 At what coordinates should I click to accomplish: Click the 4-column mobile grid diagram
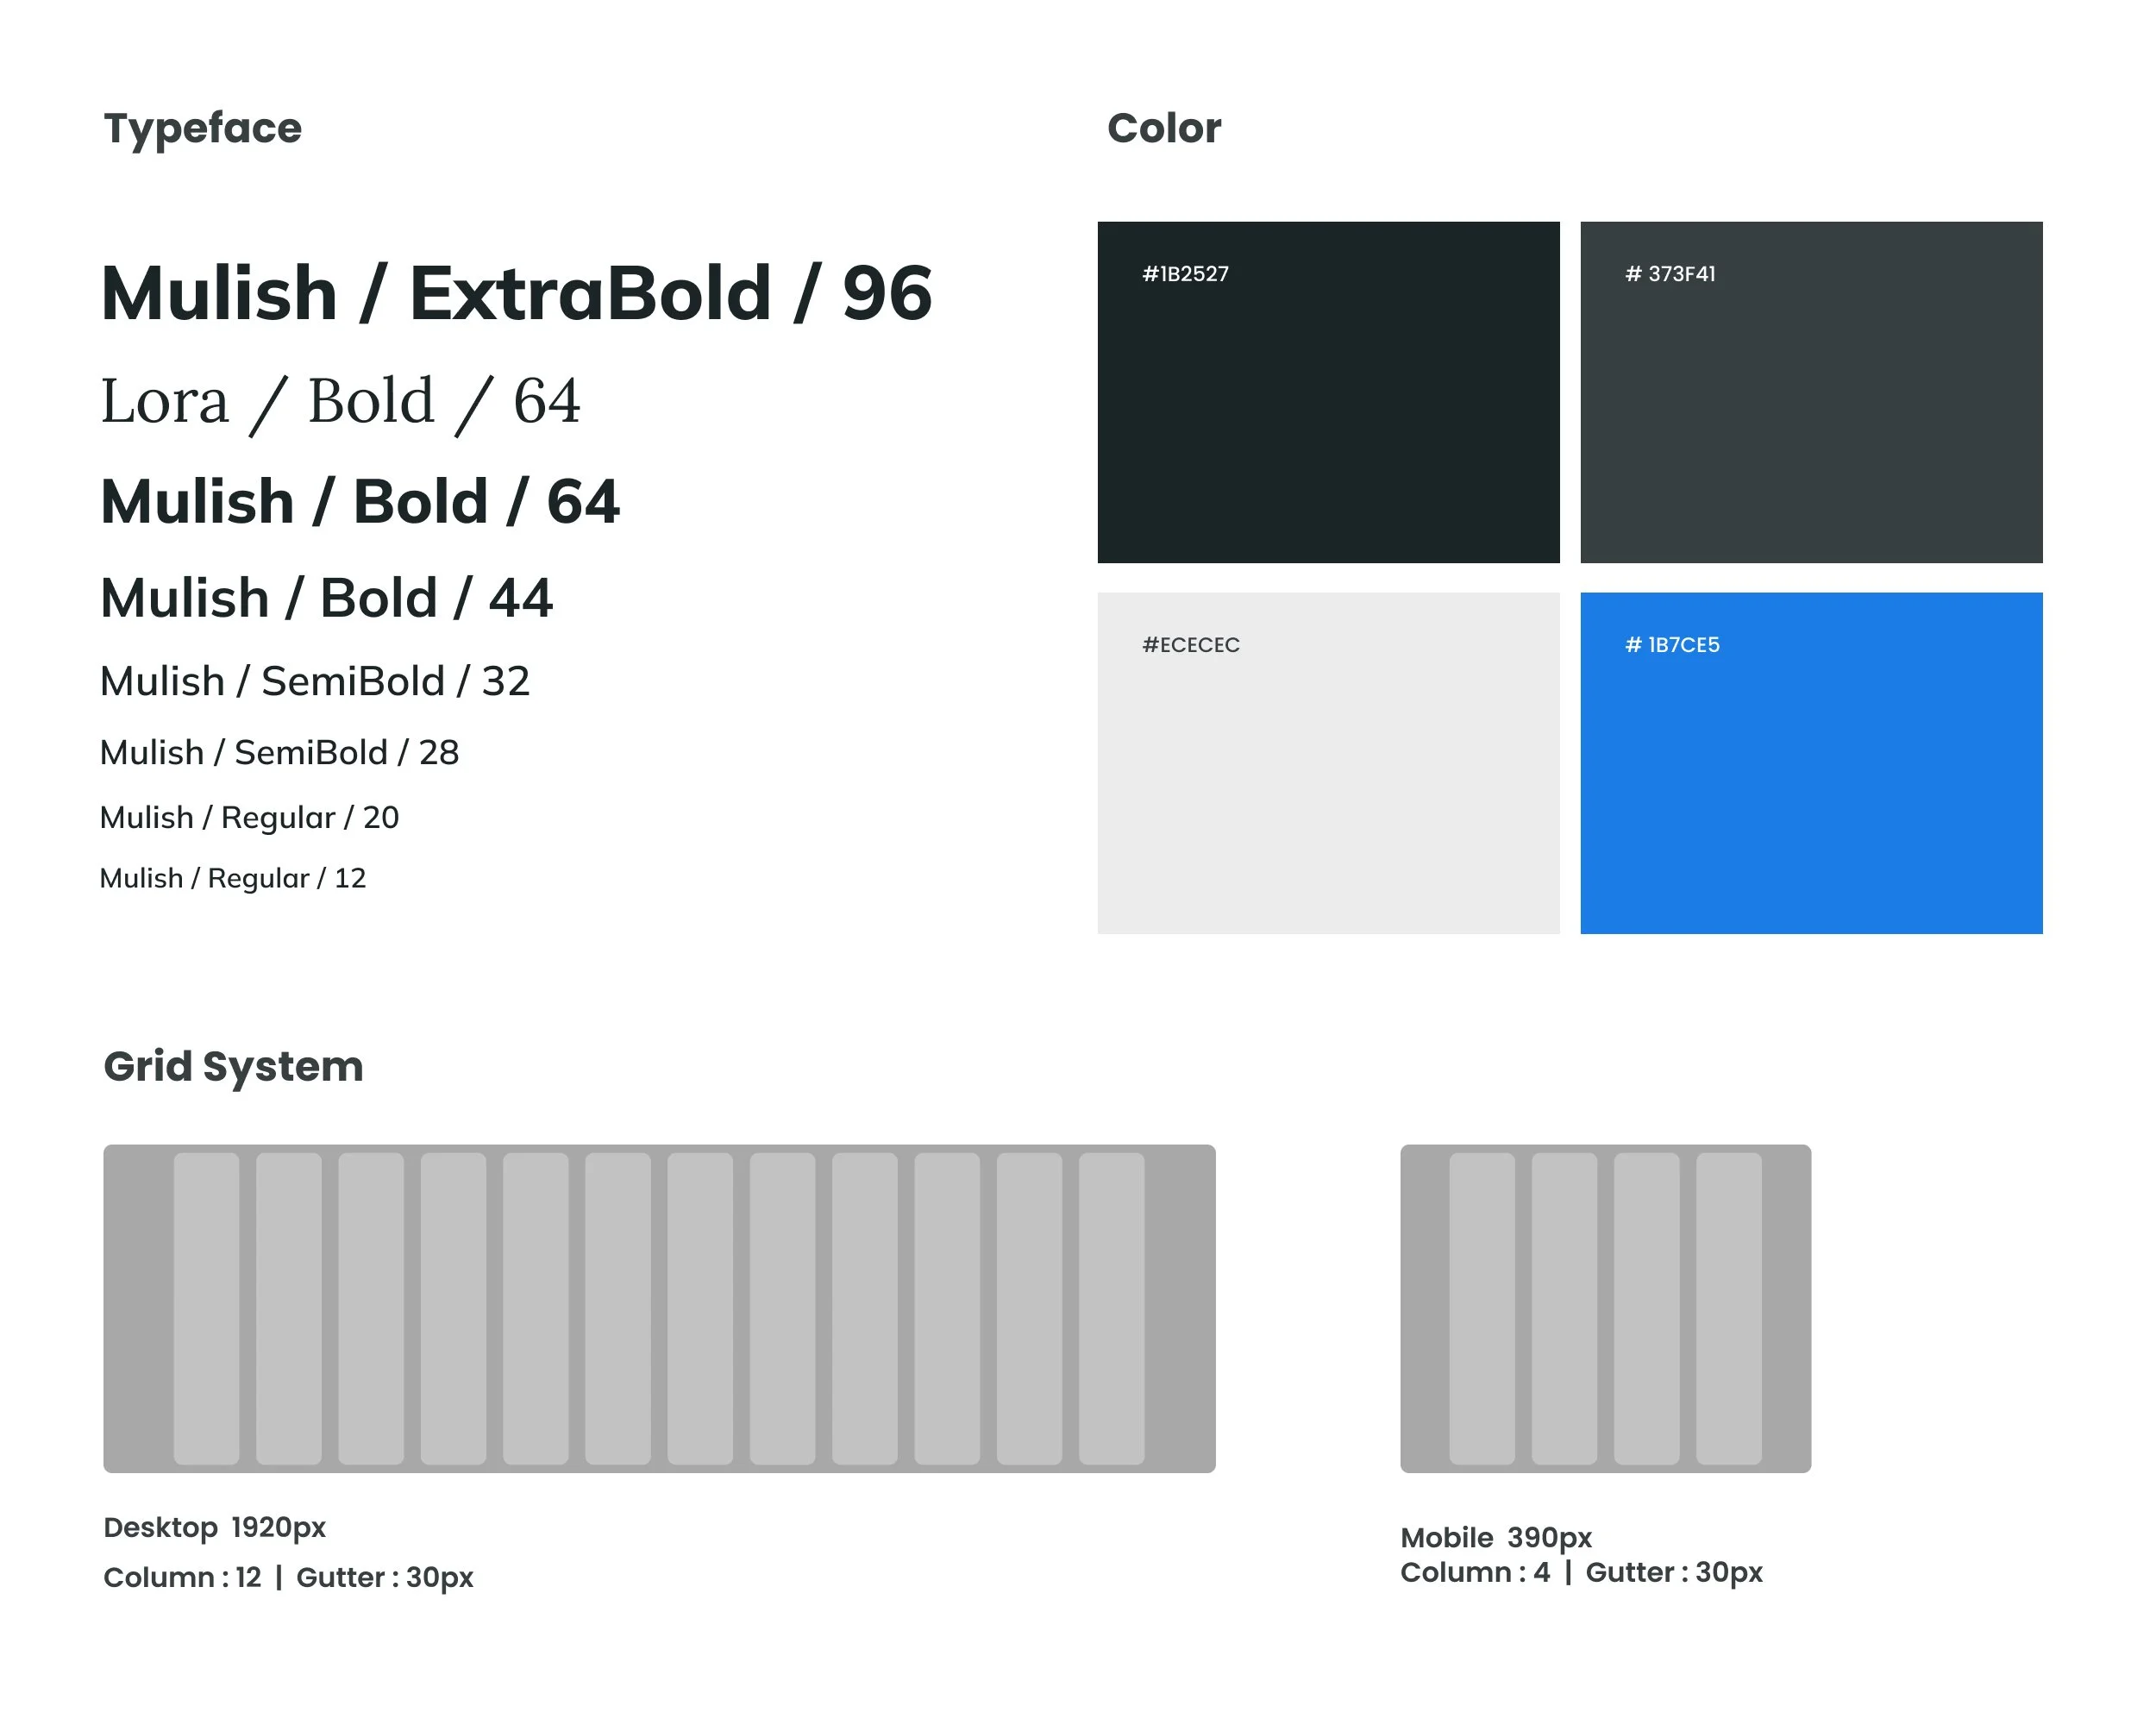[1605, 1308]
